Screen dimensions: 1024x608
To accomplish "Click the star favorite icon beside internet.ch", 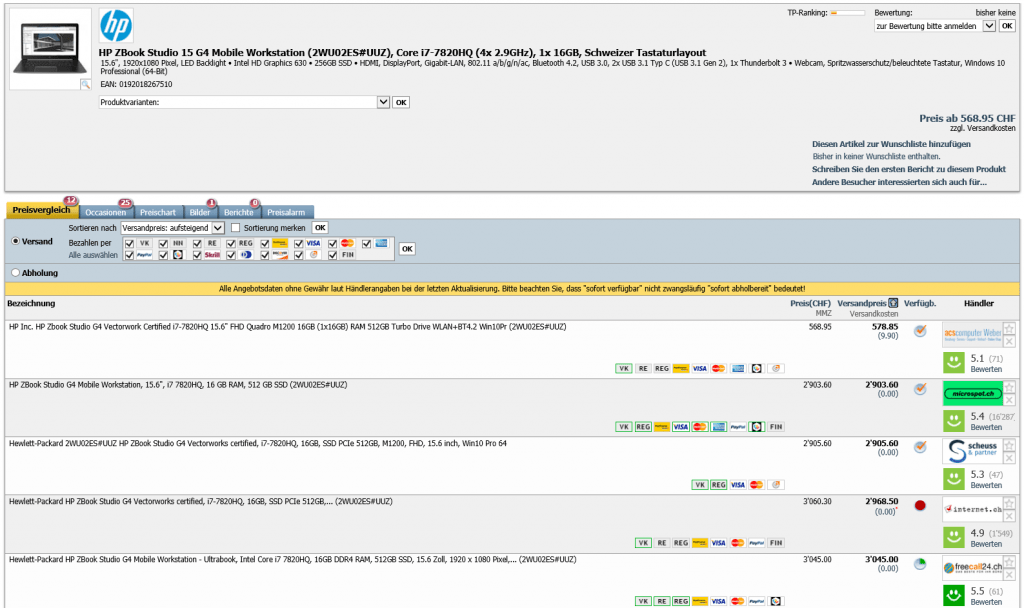I will (x=1009, y=503).
